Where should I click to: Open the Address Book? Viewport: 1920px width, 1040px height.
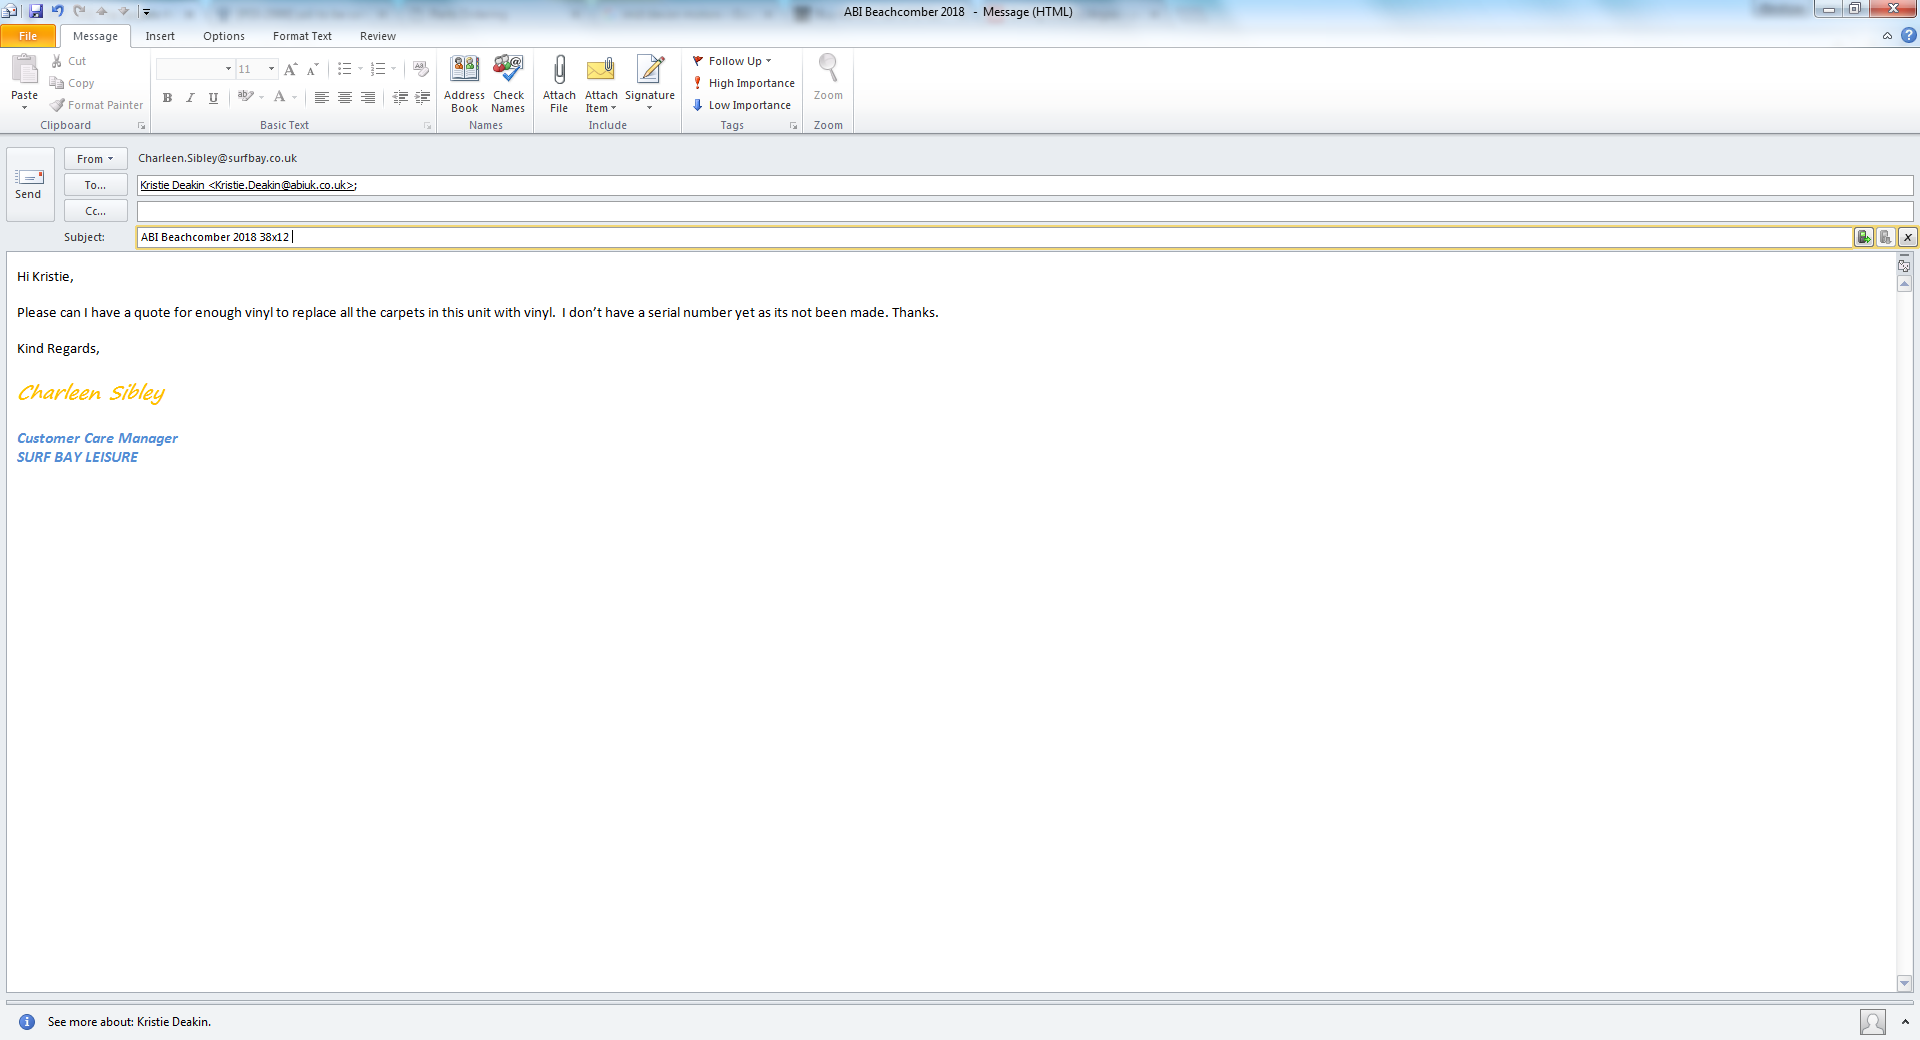[x=464, y=84]
